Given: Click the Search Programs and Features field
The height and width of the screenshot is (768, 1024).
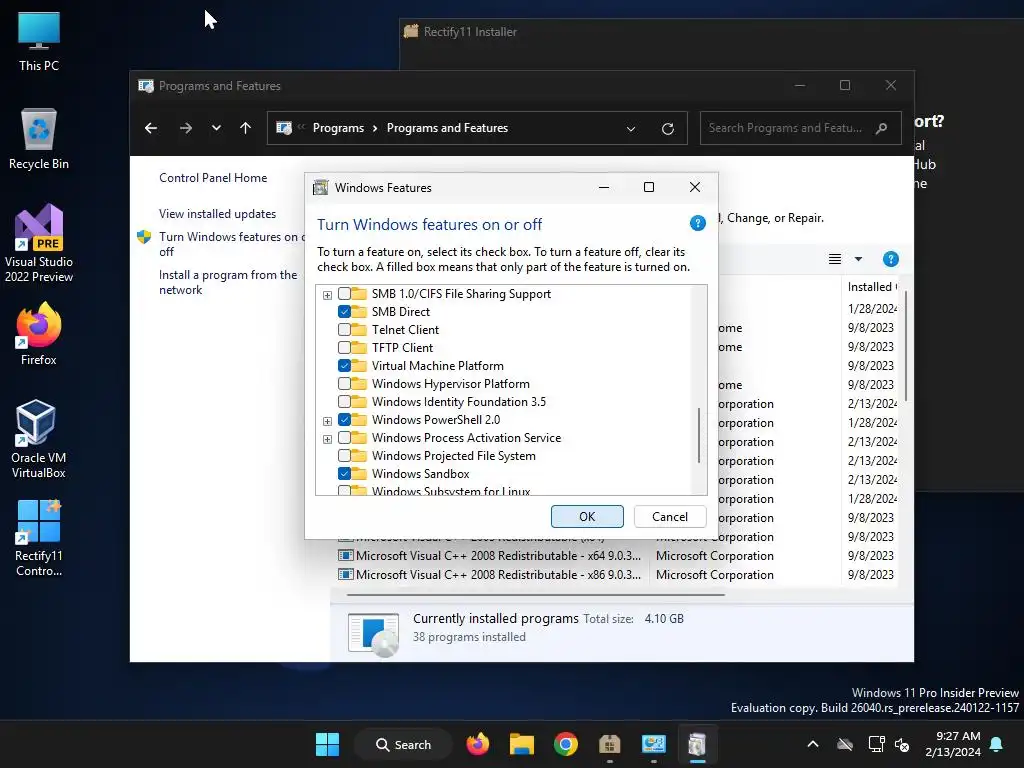Looking at the screenshot, I should [x=801, y=128].
